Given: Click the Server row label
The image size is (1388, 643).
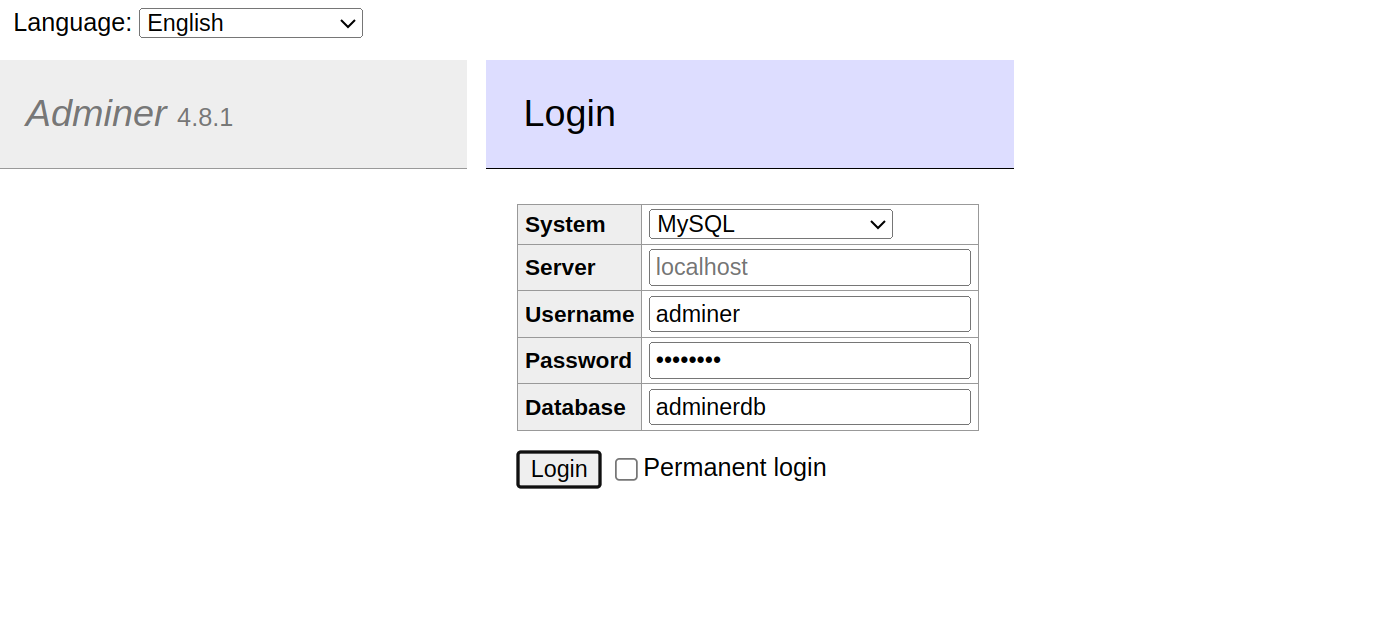Looking at the screenshot, I should (x=560, y=268).
